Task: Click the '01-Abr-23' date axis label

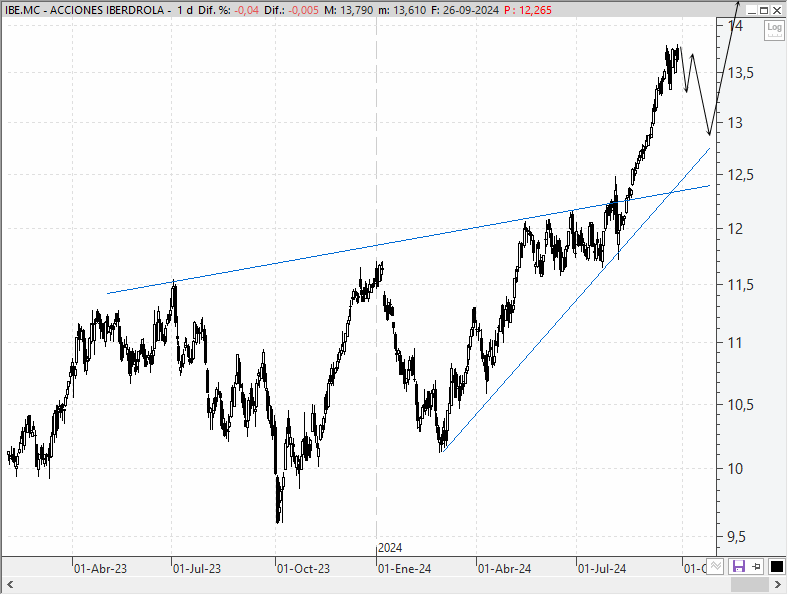Action: [101, 569]
